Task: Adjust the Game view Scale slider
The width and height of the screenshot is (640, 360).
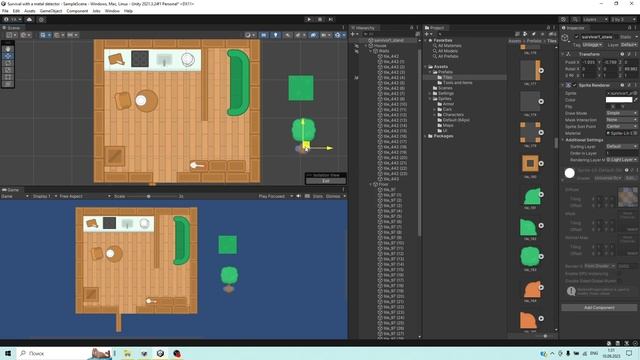Action: 148,196
